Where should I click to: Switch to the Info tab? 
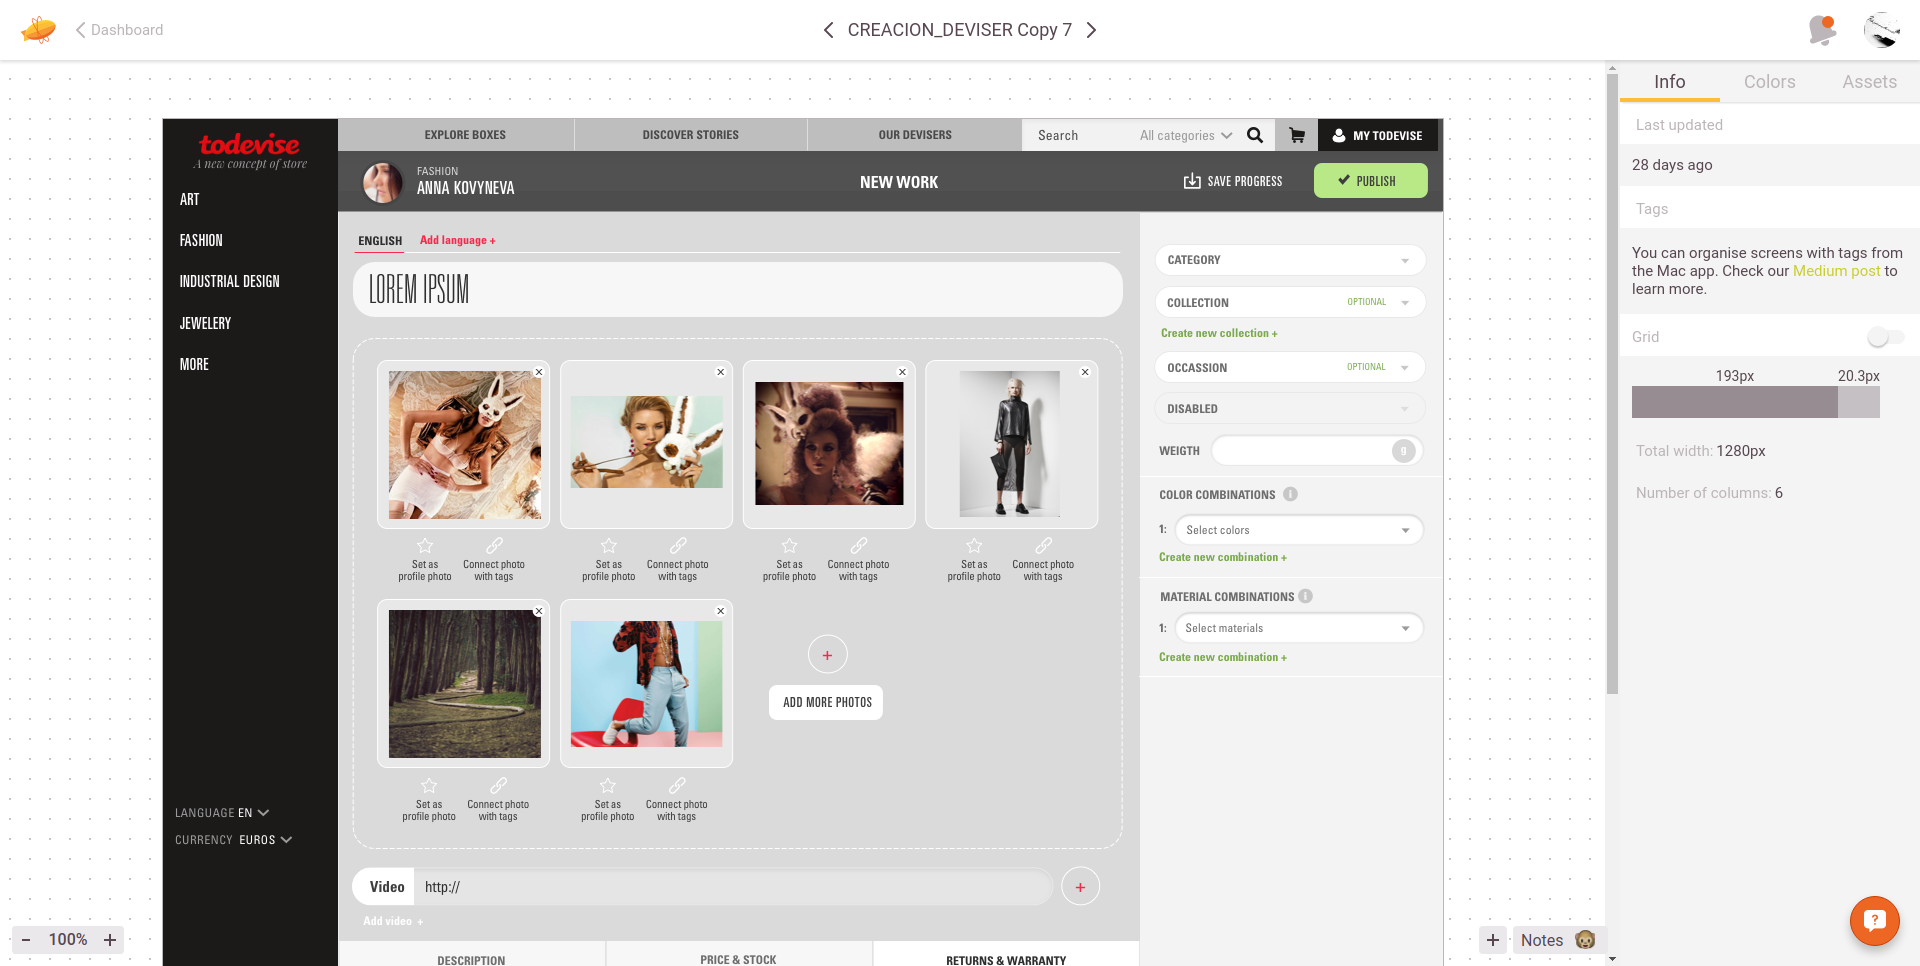1669,82
